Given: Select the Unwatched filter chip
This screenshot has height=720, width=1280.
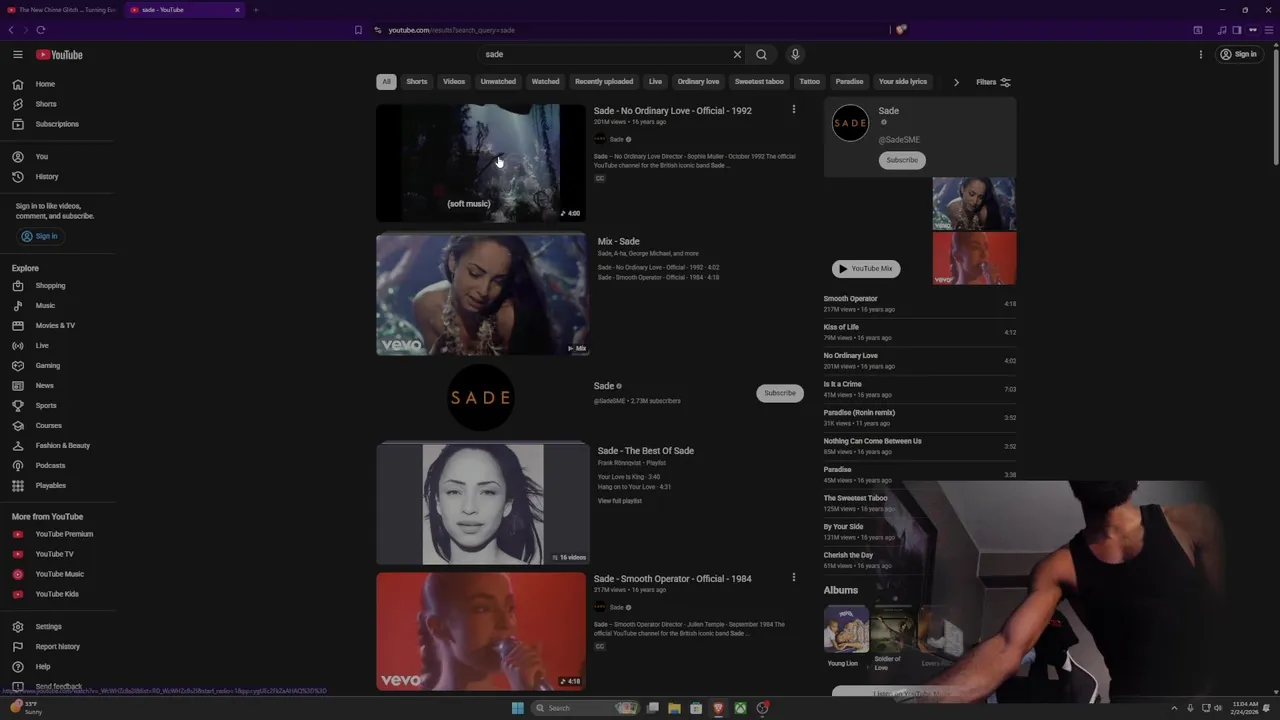Looking at the screenshot, I should [x=498, y=82].
